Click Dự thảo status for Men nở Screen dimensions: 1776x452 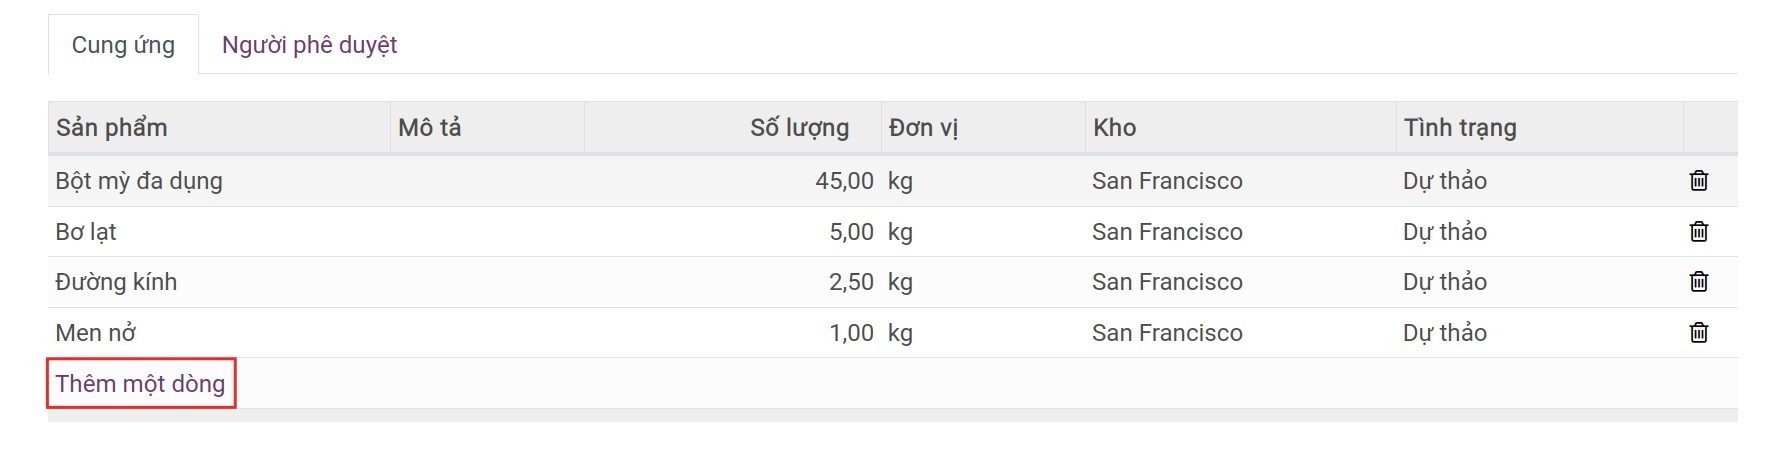1444,333
